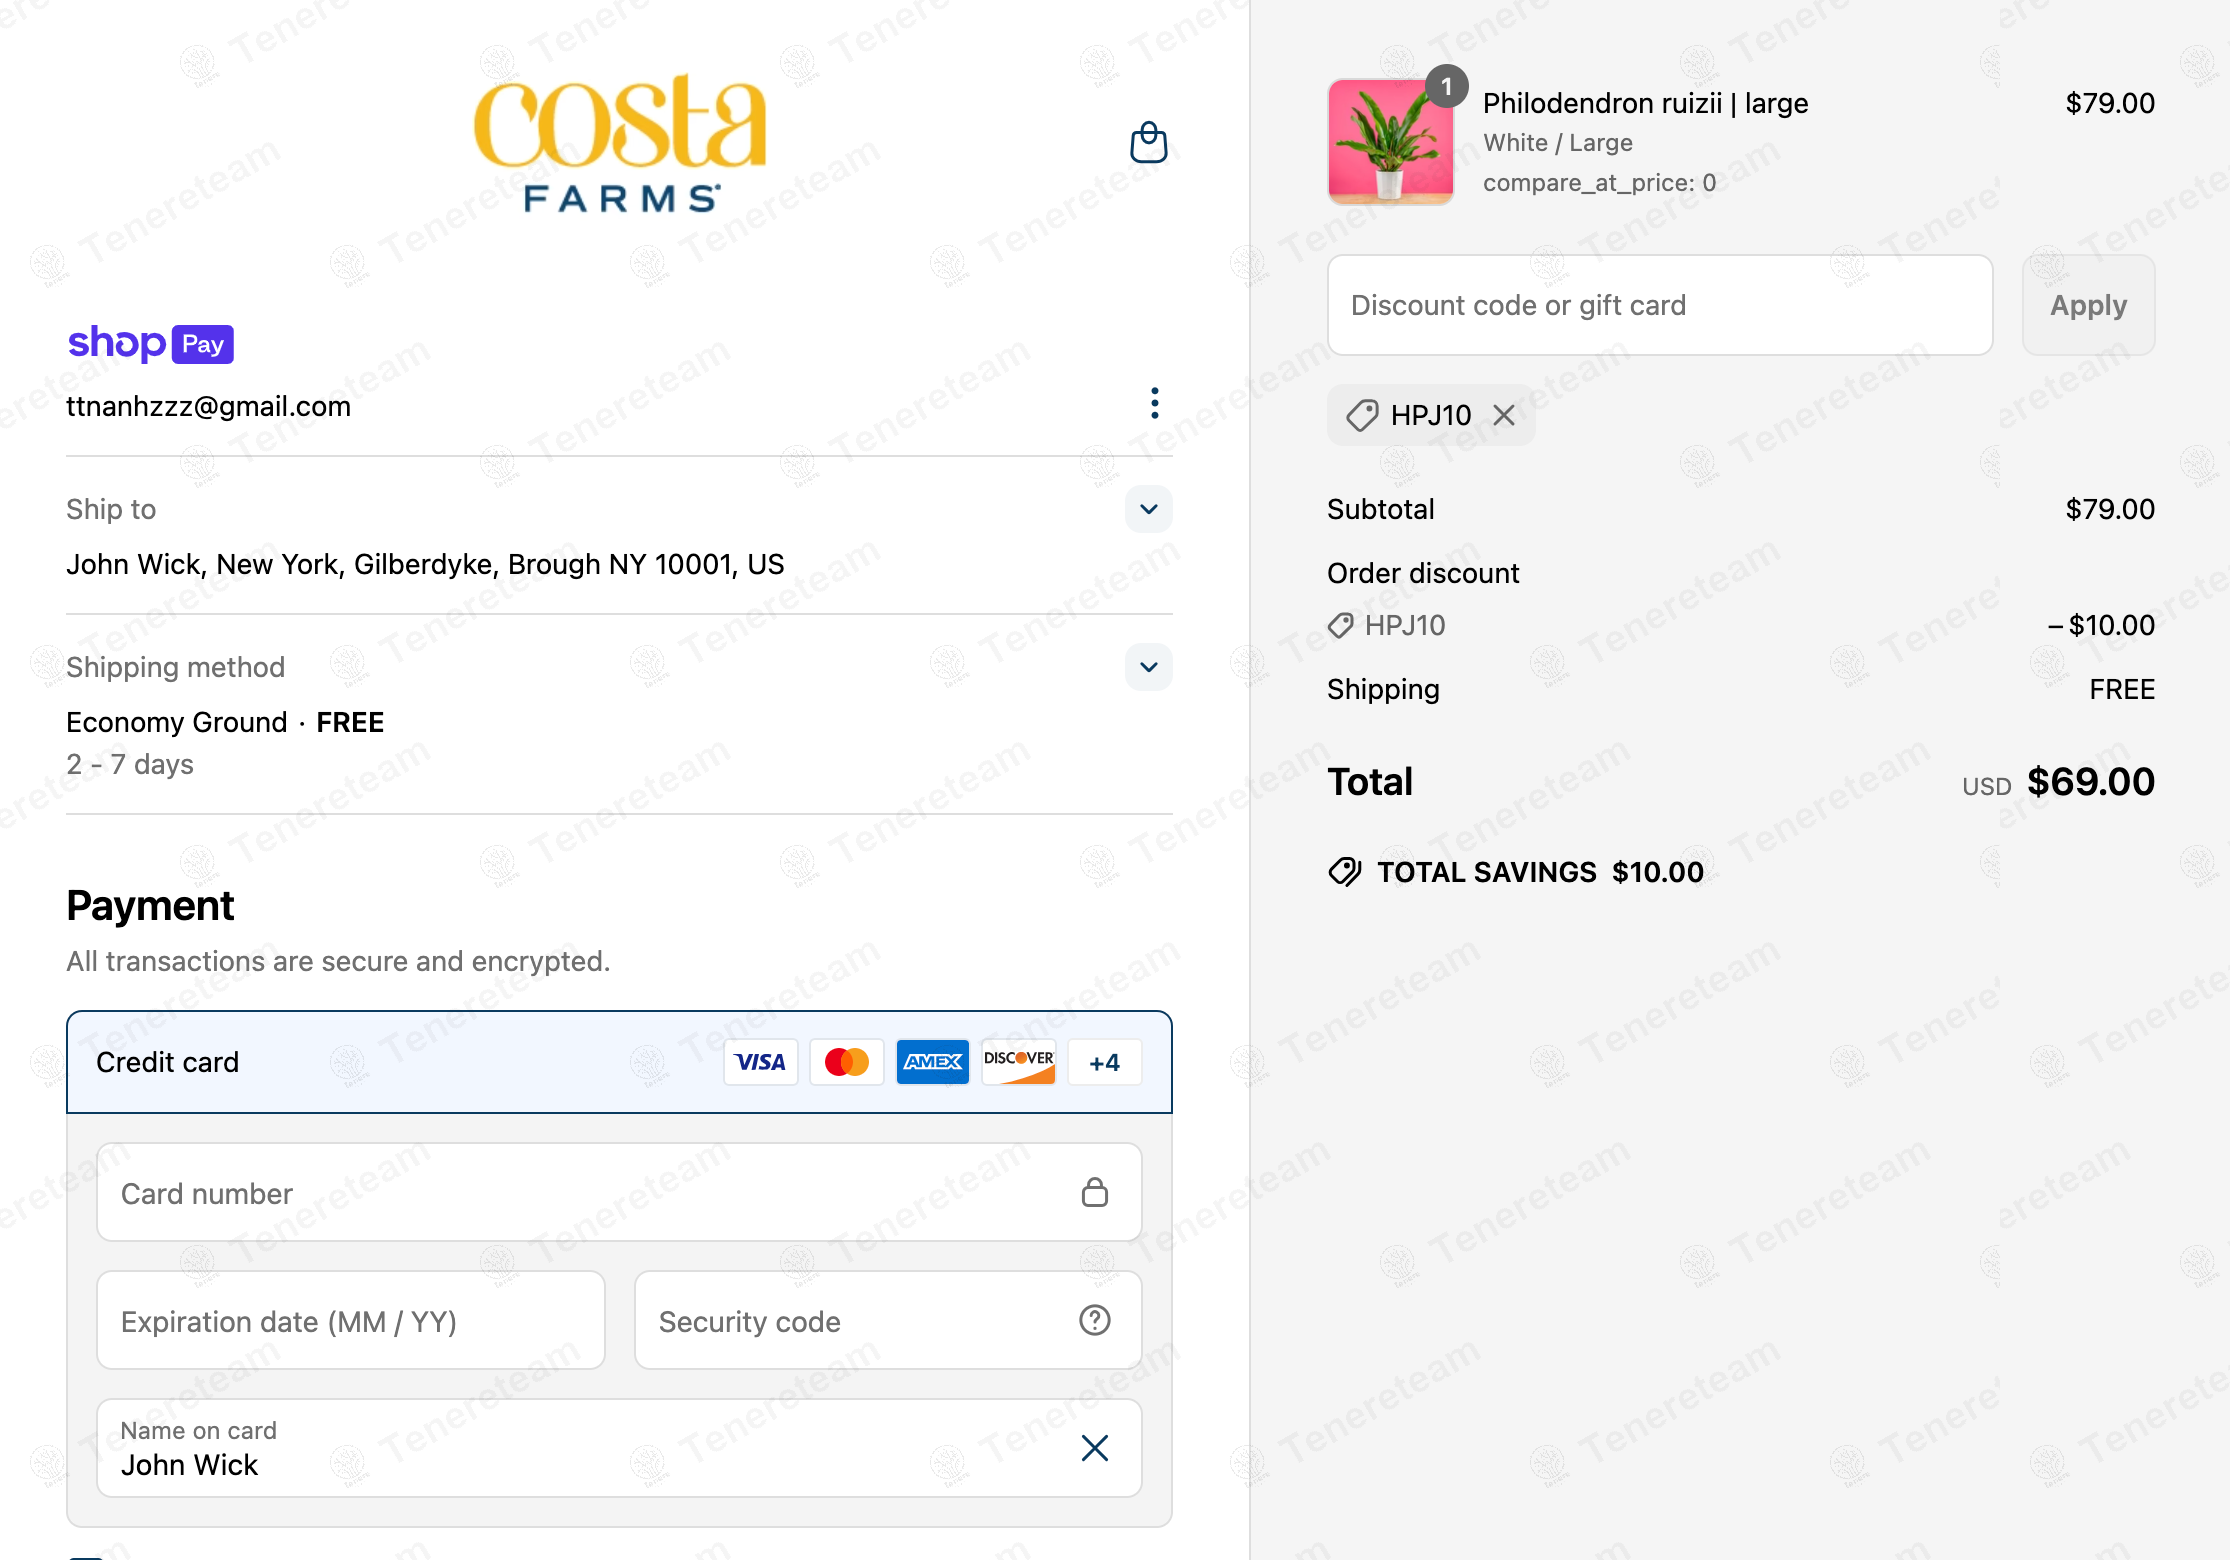
Task: Clear the Name on card field
Action: click(1094, 1447)
